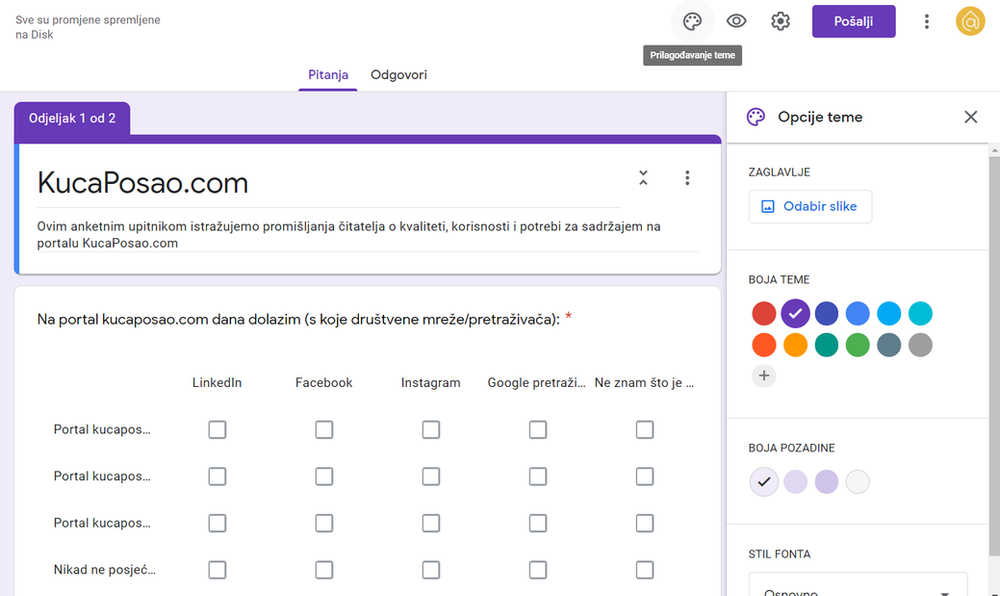Screen dimensions: 1000x596
Task: Expand the Odjeljak 1 od 2 header
Action: pyautogui.click(x=72, y=118)
